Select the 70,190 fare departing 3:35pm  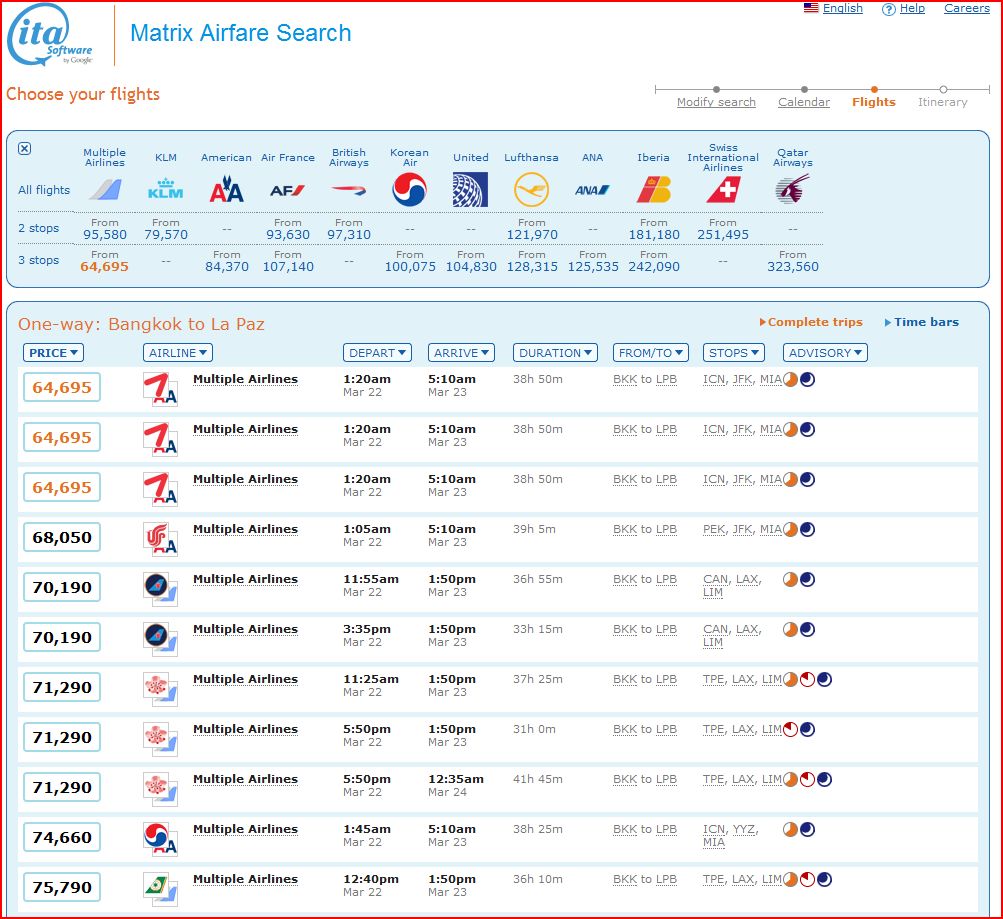(62, 637)
